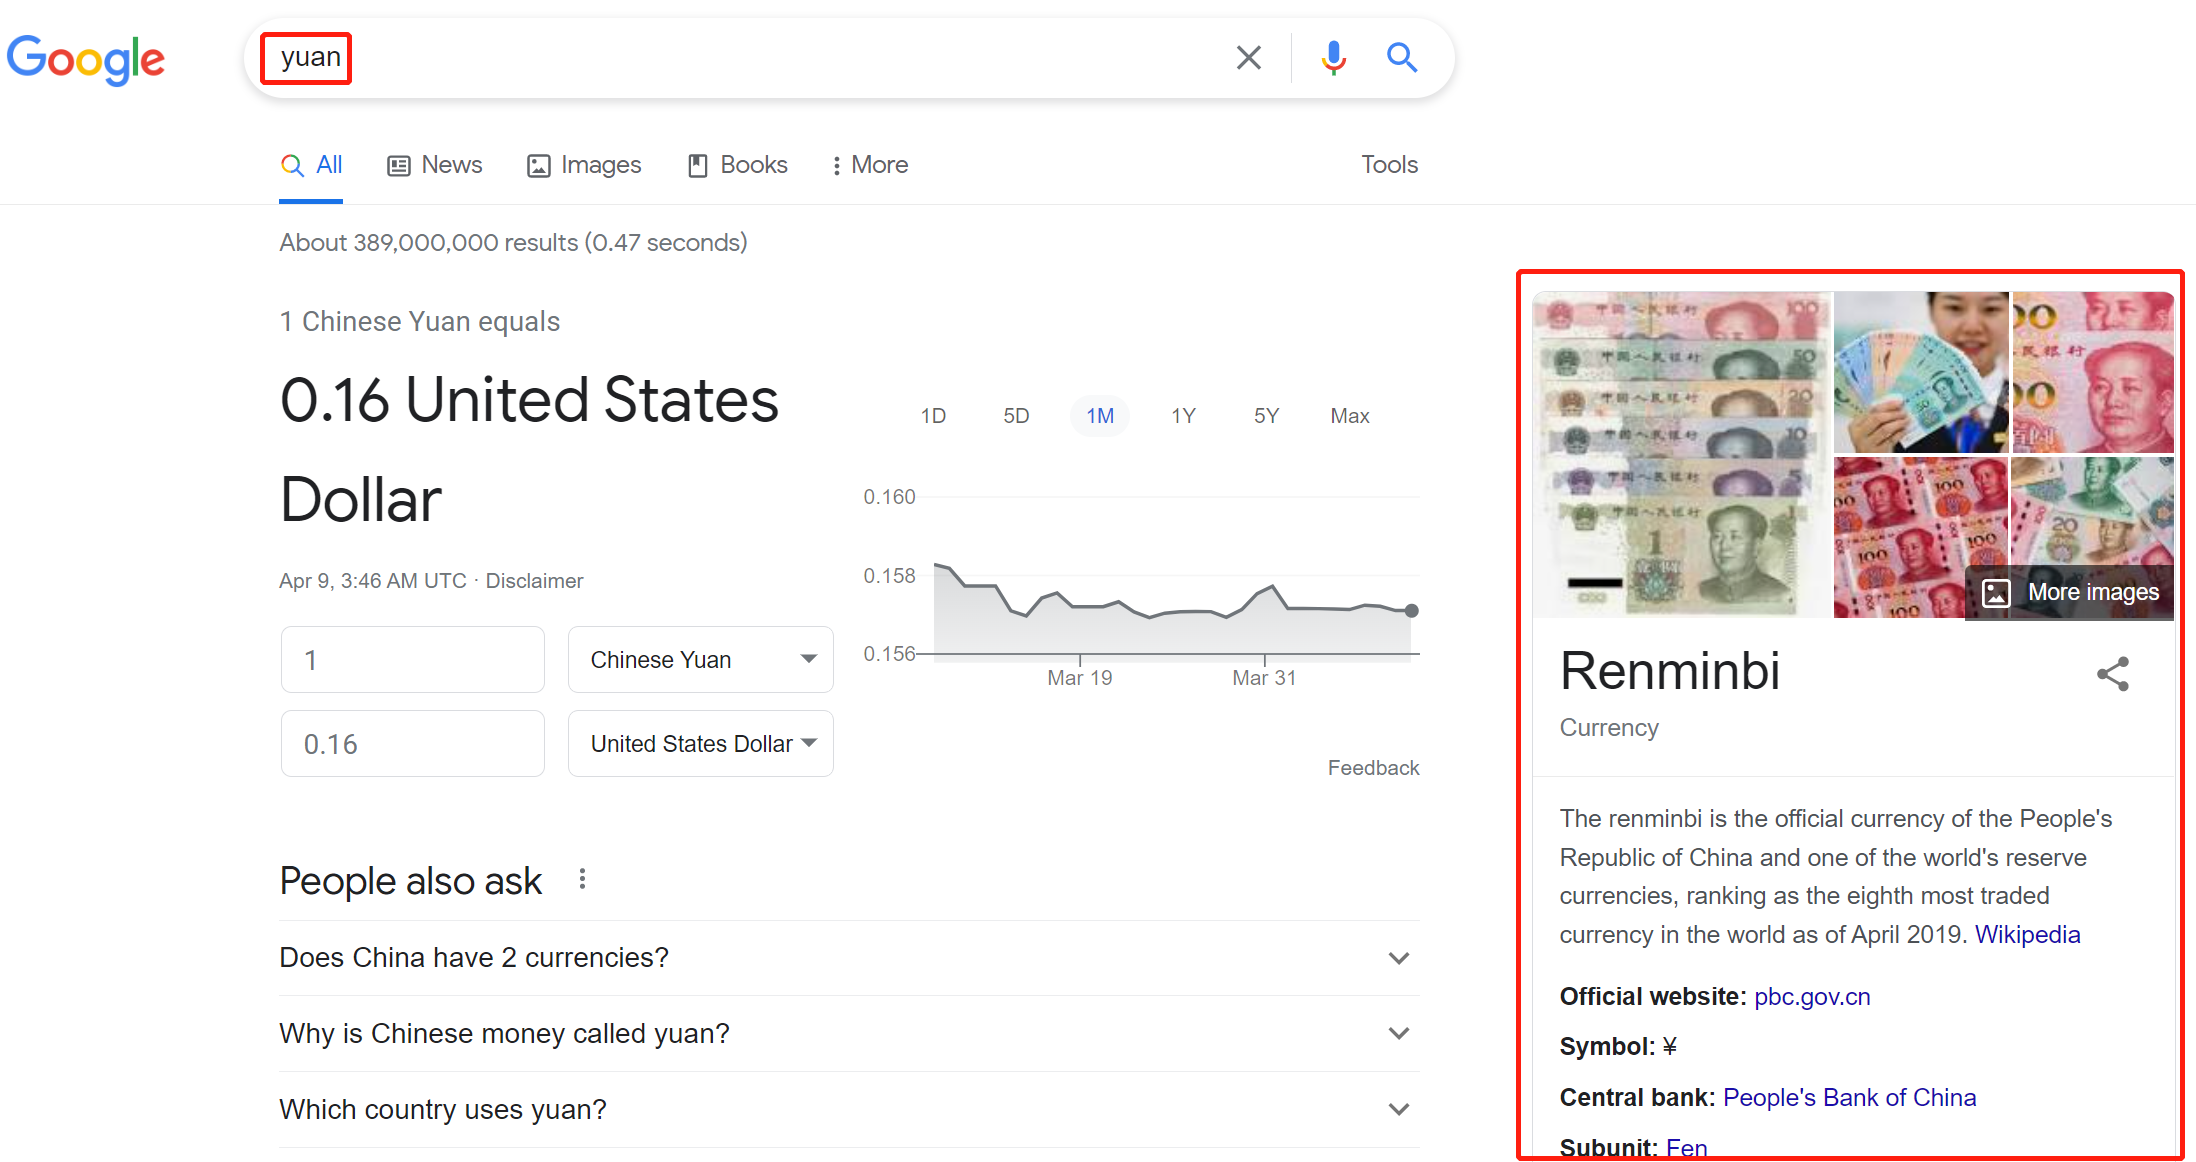Click the Renminbi panel title

click(x=1670, y=671)
